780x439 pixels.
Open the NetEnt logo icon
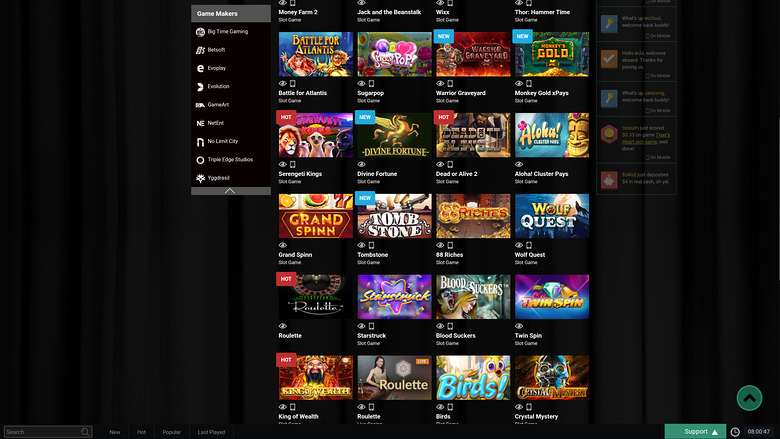pyautogui.click(x=200, y=123)
